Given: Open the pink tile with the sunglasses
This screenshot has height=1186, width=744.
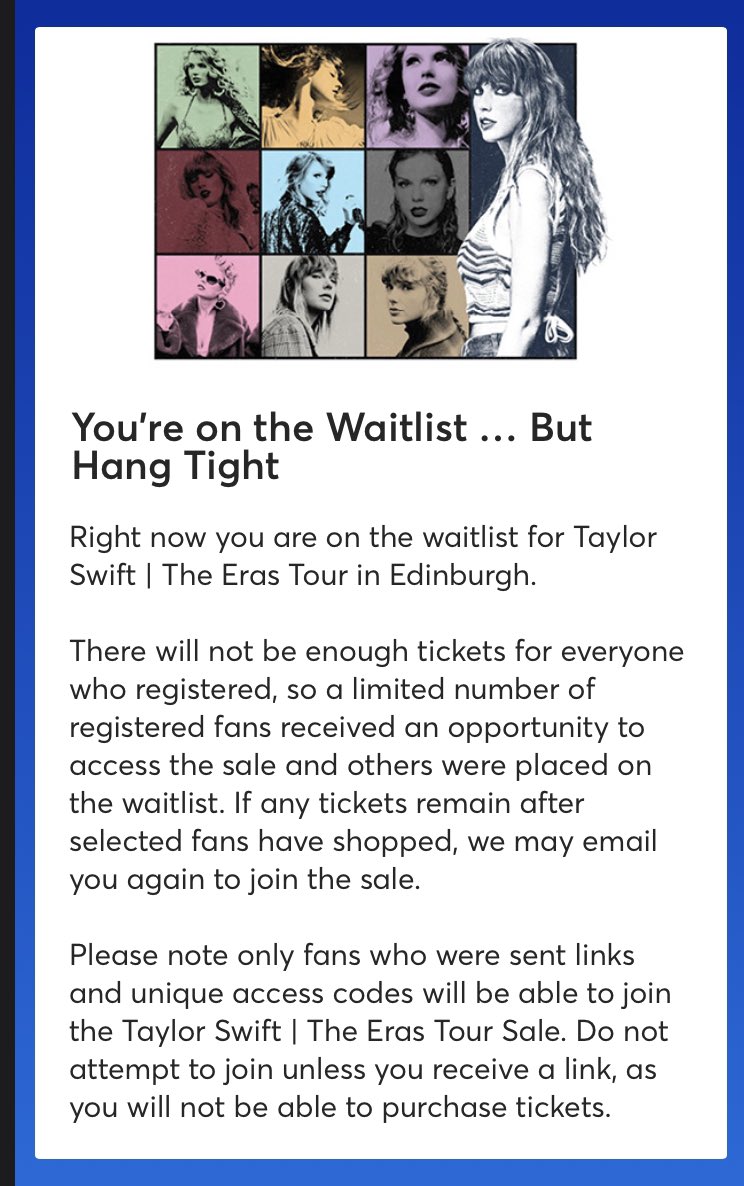Looking at the screenshot, I should click(208, 306).
